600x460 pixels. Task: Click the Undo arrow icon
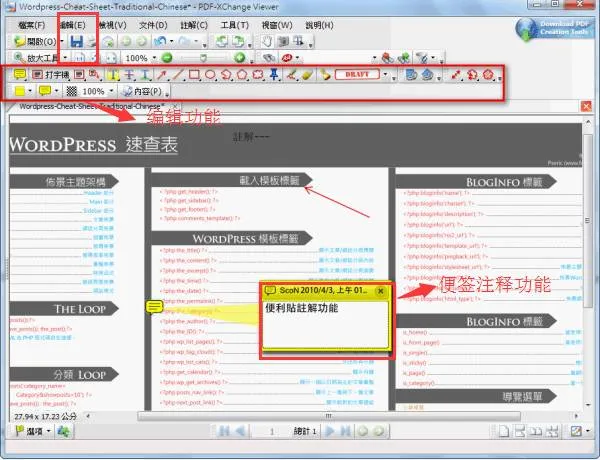[159, 41]
